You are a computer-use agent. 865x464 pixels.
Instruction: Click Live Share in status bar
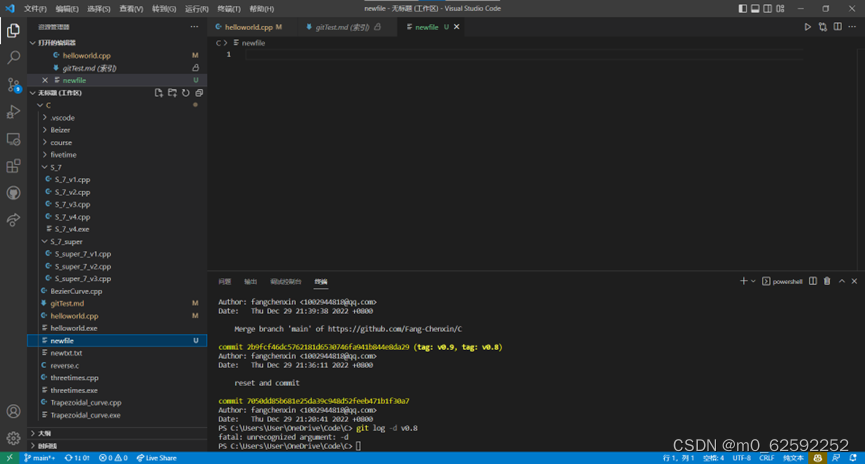157,458
